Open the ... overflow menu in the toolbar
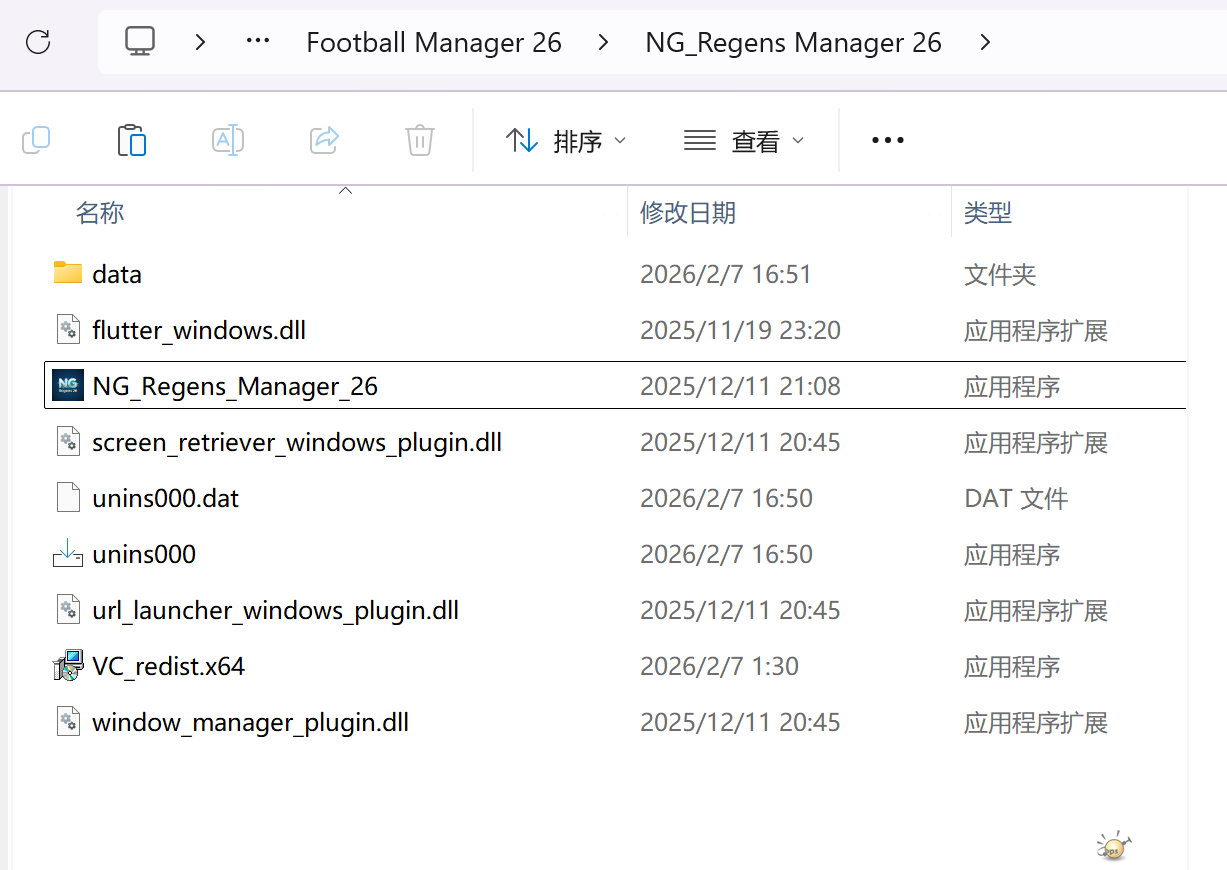This screenshot has height=870, width=1227. [x=887, y=141]
